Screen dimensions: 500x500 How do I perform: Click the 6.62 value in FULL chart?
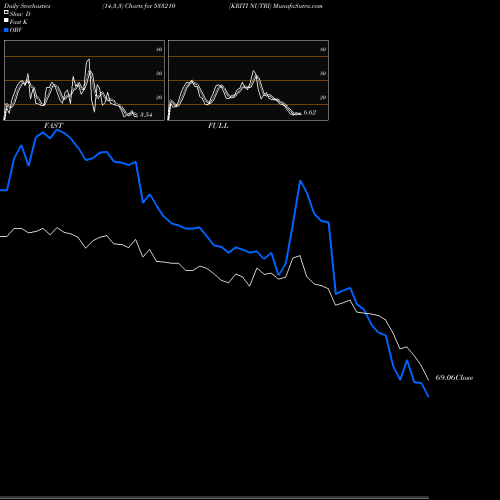(310, 113)
